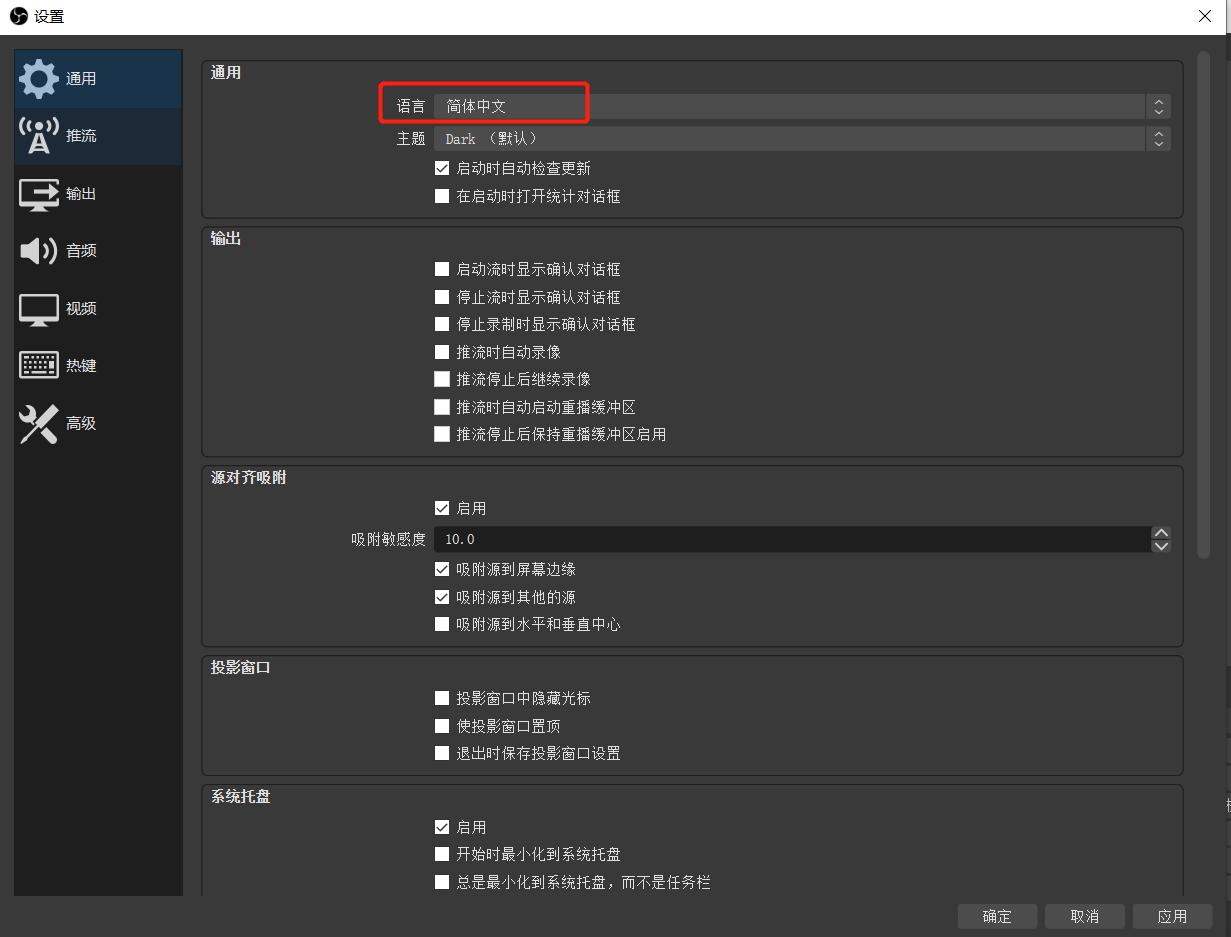Switch to the 输出 settings tab label
This screenshot has width=1231, height=937.
pyautogui.click(x=81, y=194)
